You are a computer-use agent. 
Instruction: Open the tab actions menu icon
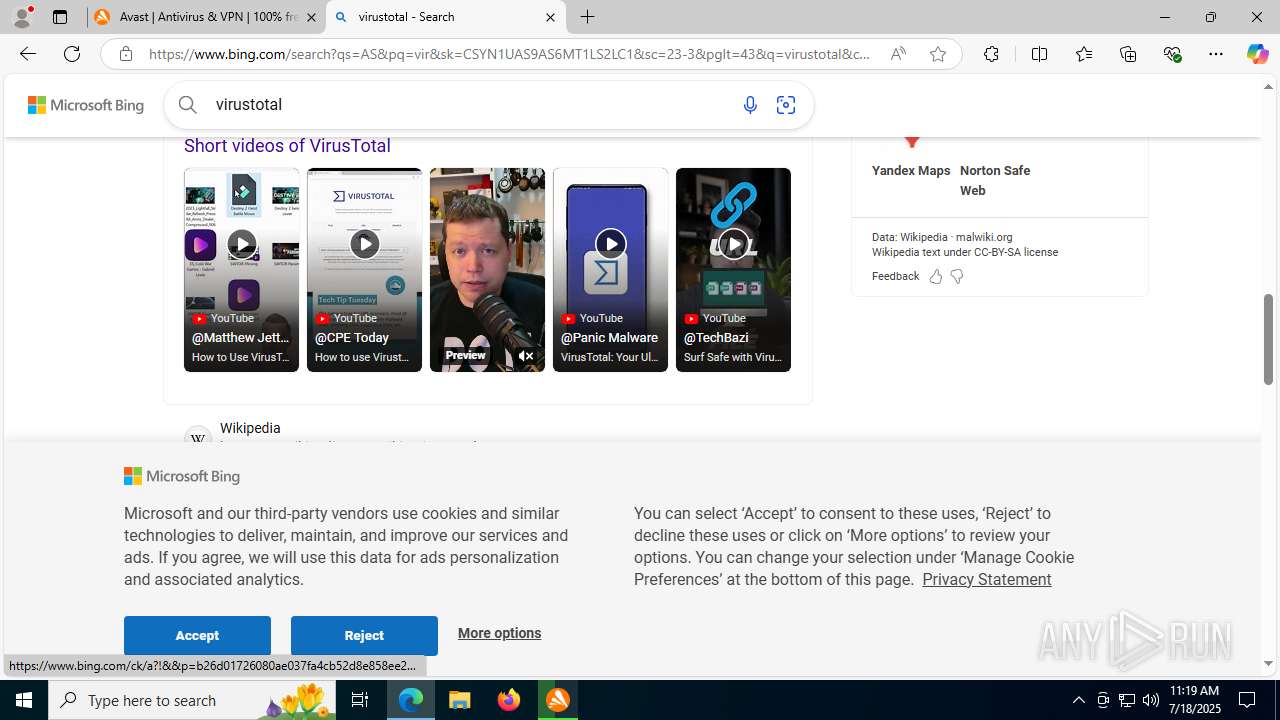click(60, 17)
